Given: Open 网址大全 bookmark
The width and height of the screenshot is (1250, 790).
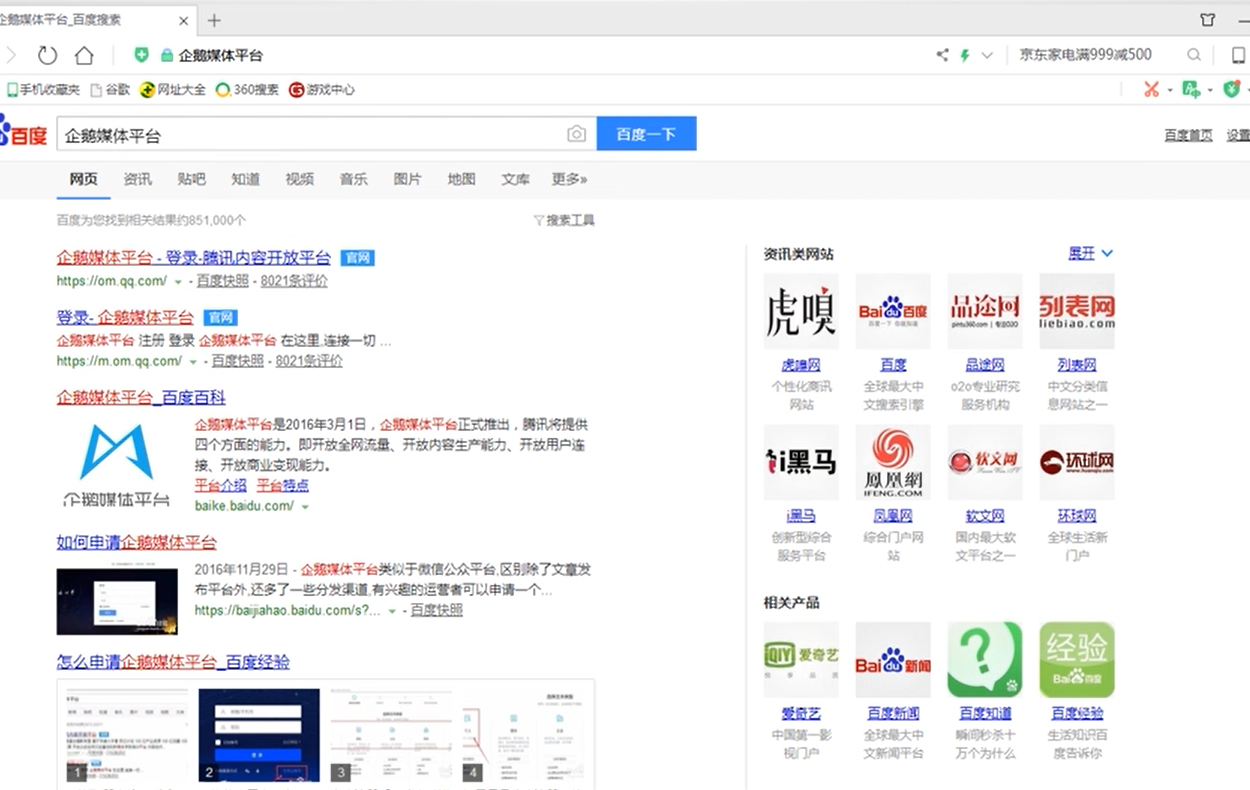Looking at the screenshot, I should (x=173, y=89).
